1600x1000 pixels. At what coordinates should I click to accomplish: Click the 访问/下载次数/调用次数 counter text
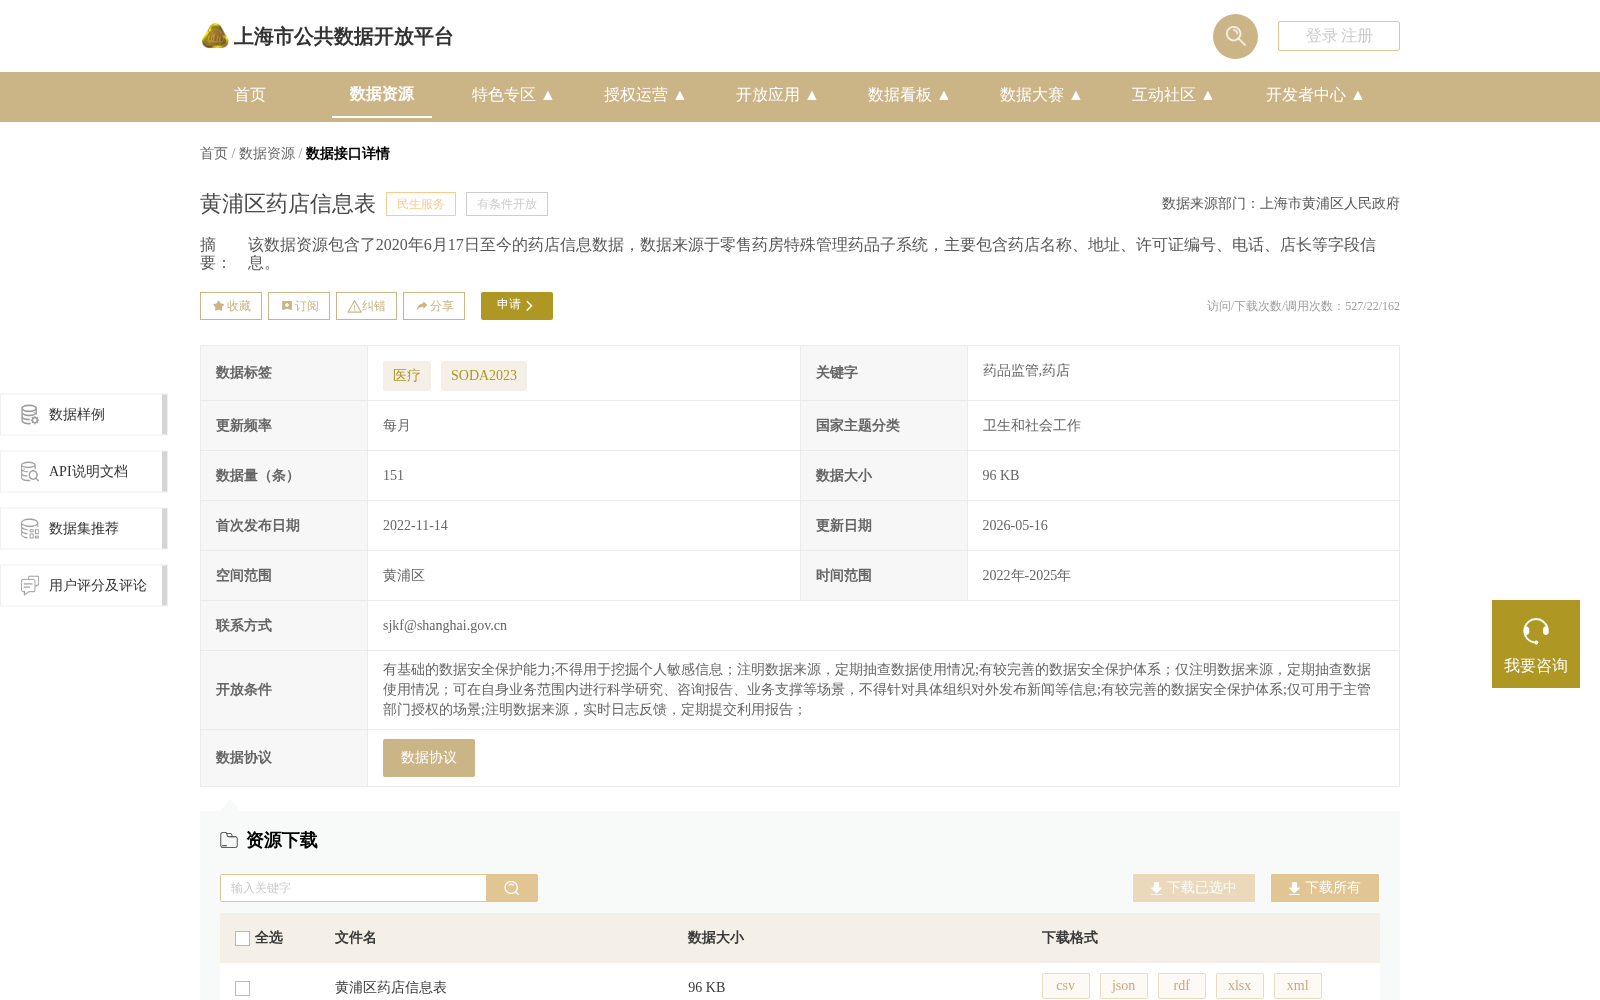1303,306
